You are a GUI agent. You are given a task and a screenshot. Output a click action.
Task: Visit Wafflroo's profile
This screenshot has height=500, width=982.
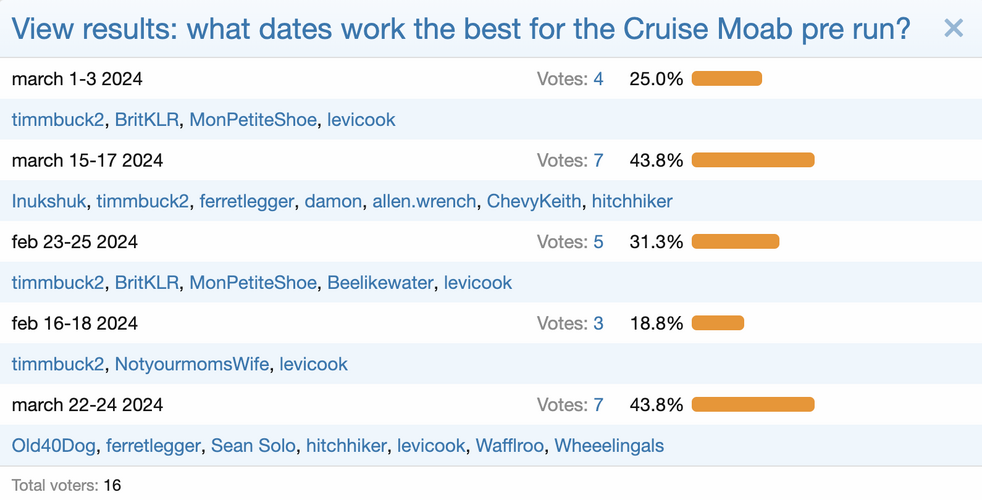510,446
